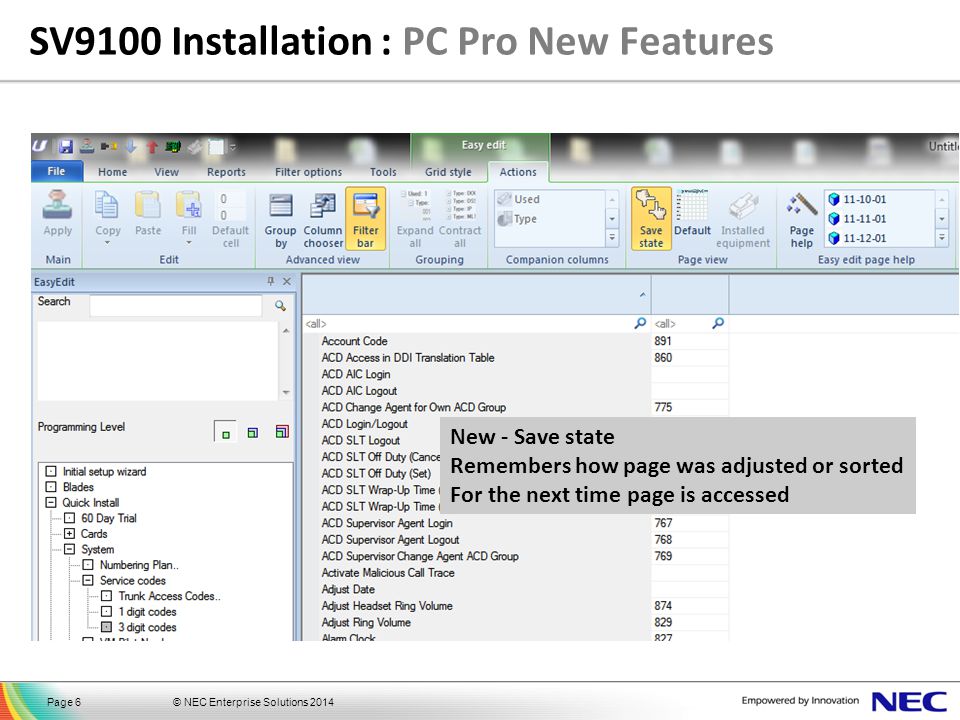Open the 11-11-01 help page

tap(858, 219)
